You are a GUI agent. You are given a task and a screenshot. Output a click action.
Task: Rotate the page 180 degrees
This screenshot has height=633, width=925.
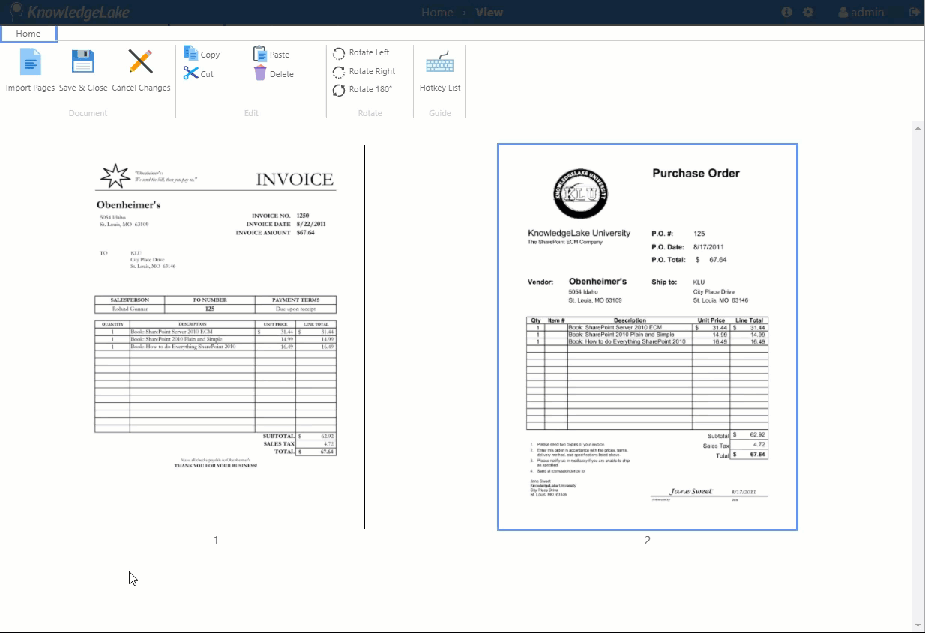click(x=362, y=90)
